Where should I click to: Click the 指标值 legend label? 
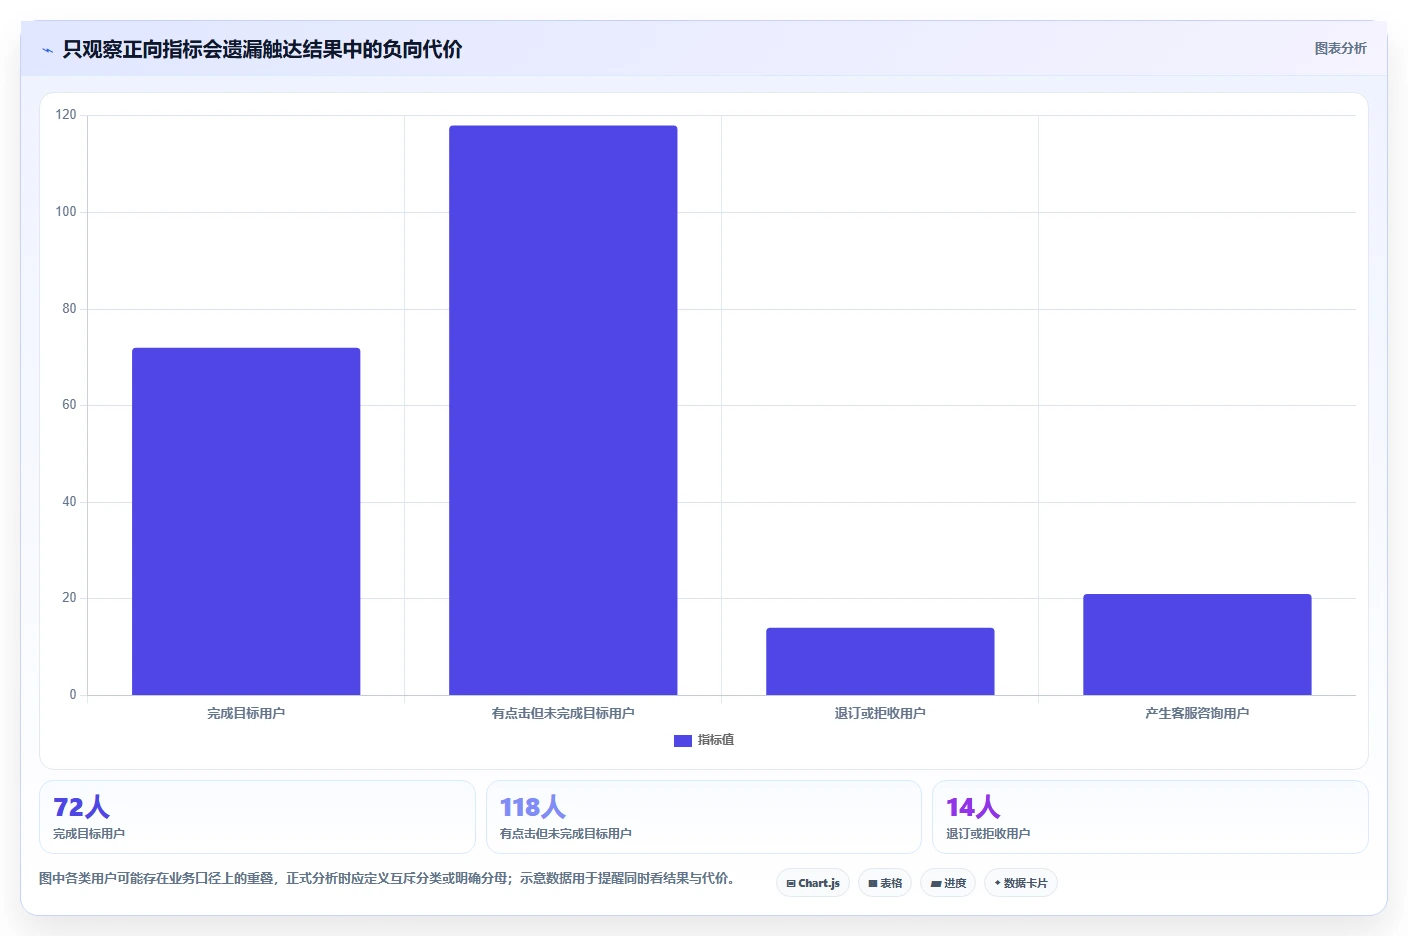[x=716, y=740]
